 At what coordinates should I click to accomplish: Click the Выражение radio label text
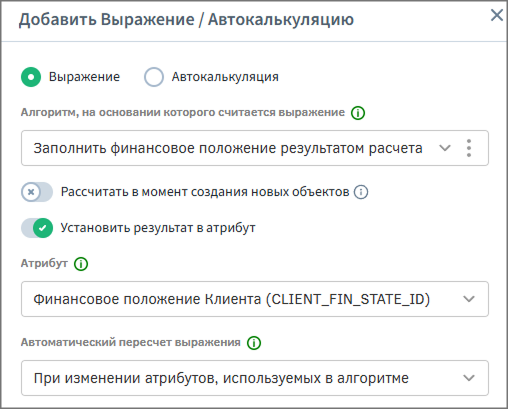84,77
